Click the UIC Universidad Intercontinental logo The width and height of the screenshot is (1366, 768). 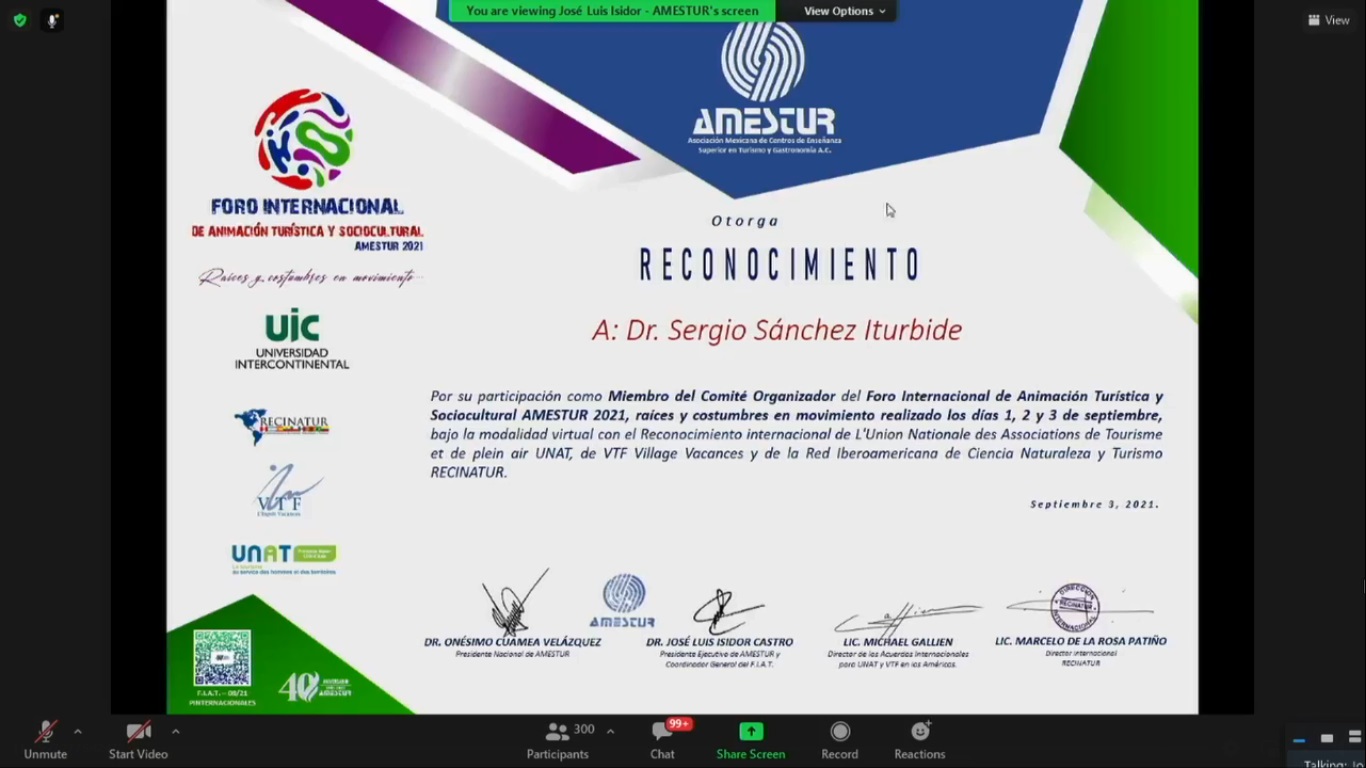292,340
